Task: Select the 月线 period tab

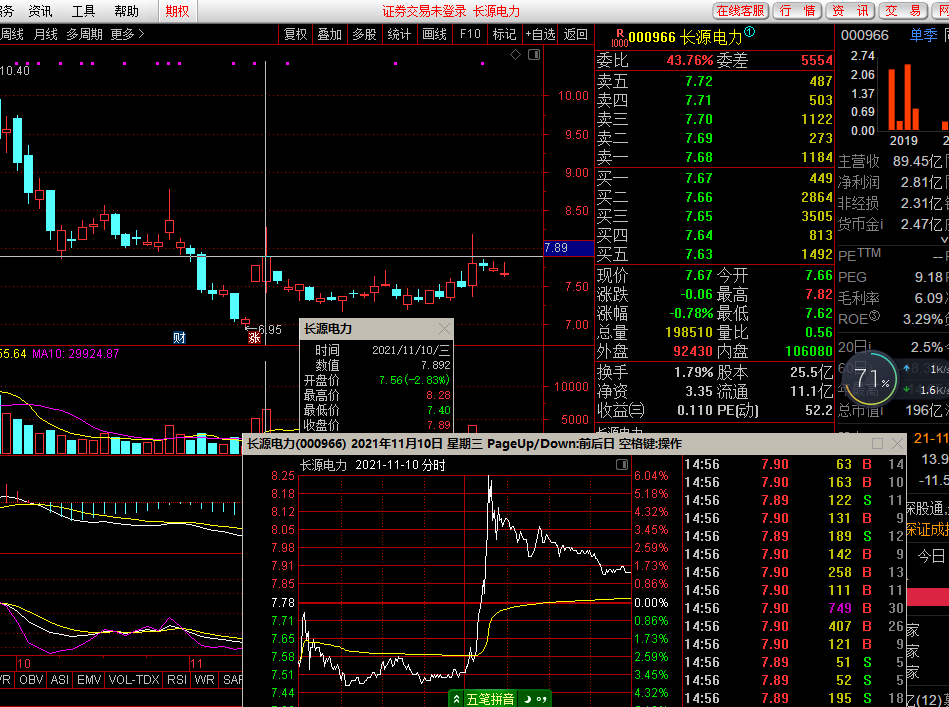Action: 46,35
